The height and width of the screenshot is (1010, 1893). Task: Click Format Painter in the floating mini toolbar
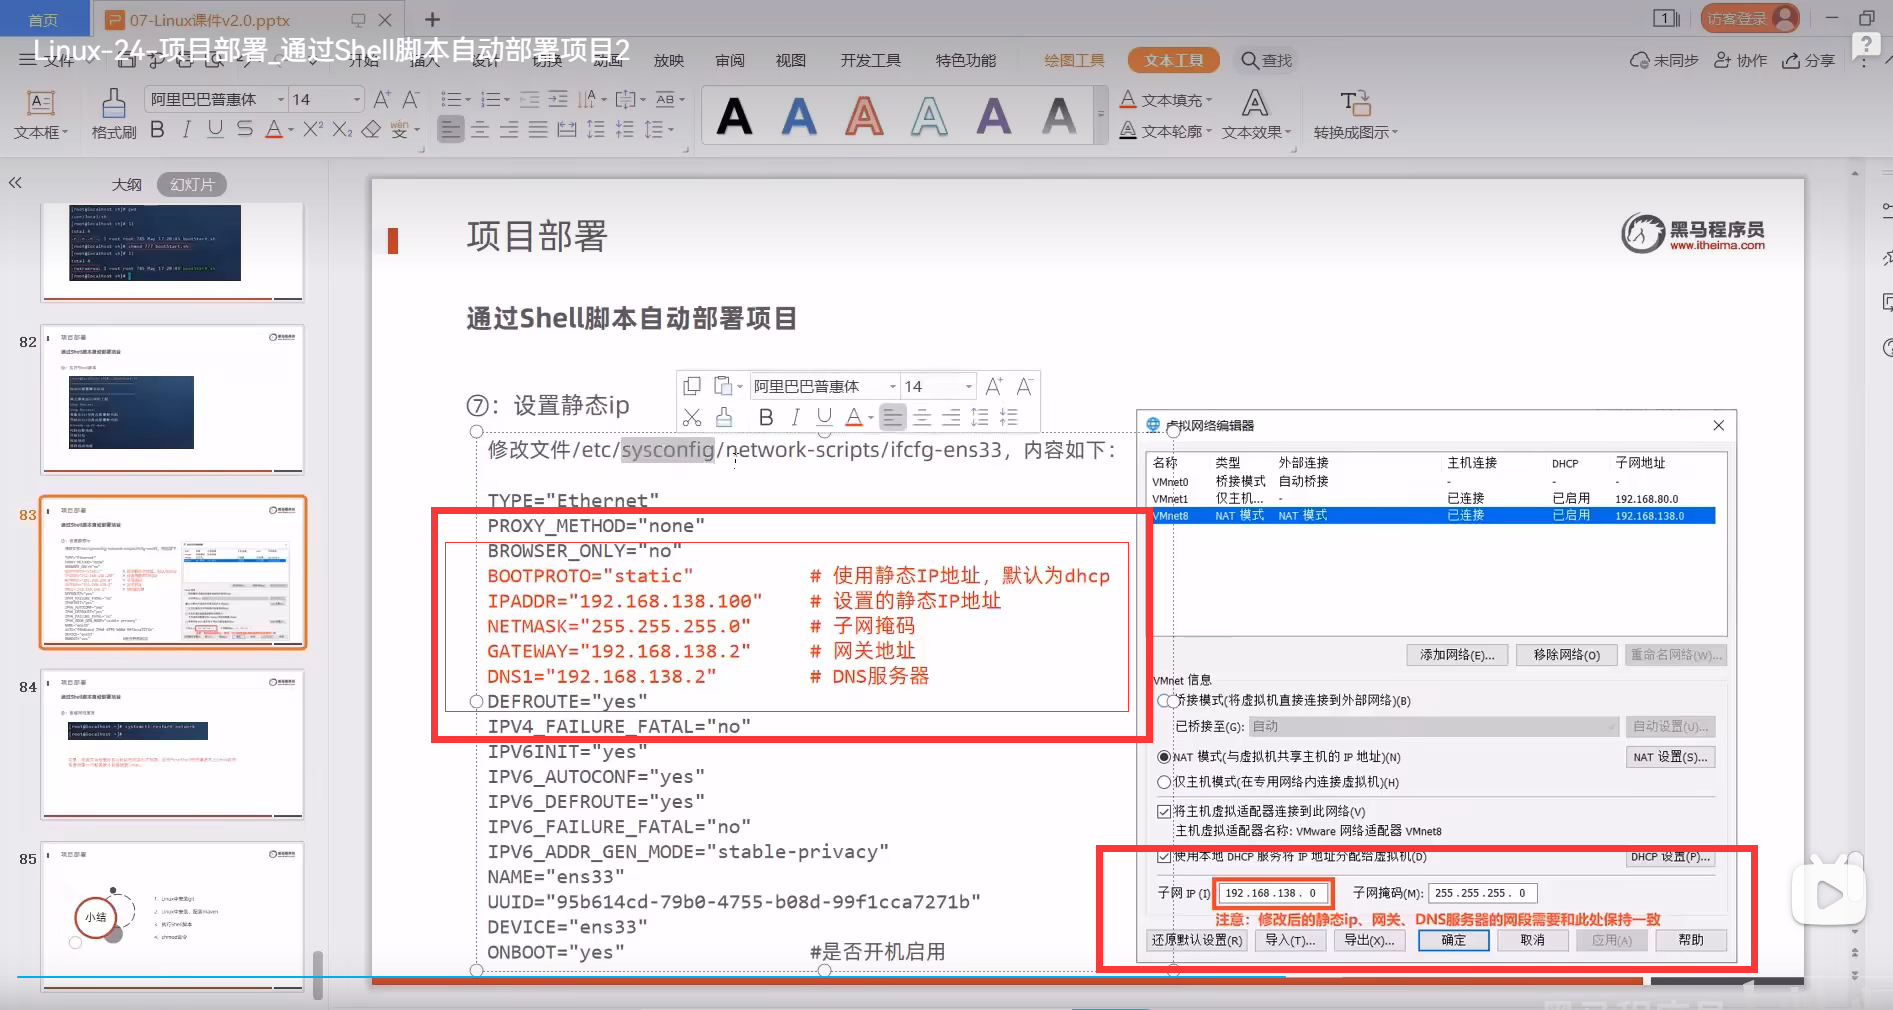pyautogui.click(x=724, y=417)
